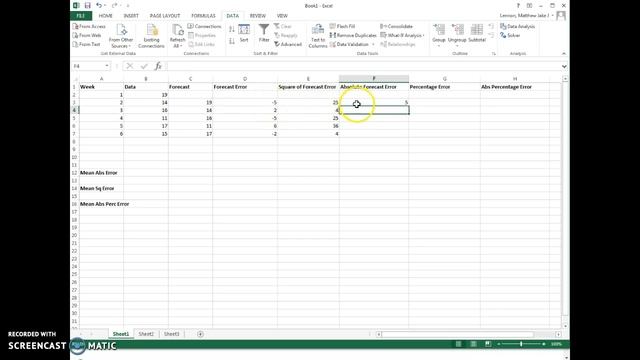640x360 pixels.
Task: Sort descending Z to A
Action: (x=232, y=41)
